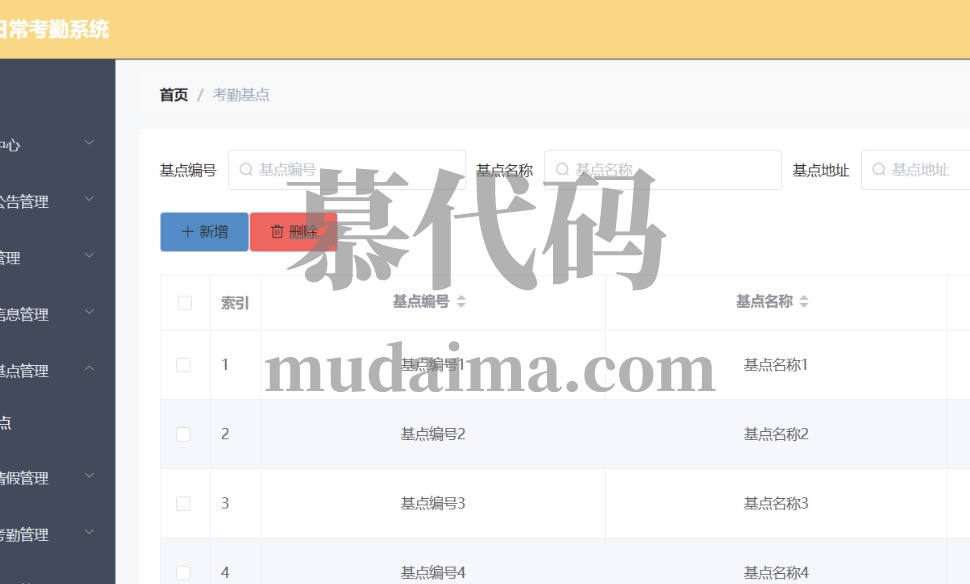Click the magnifier icon in 基点名称 field
The width and height of the screenshot is (970, 584).
(x=563, y=170)
